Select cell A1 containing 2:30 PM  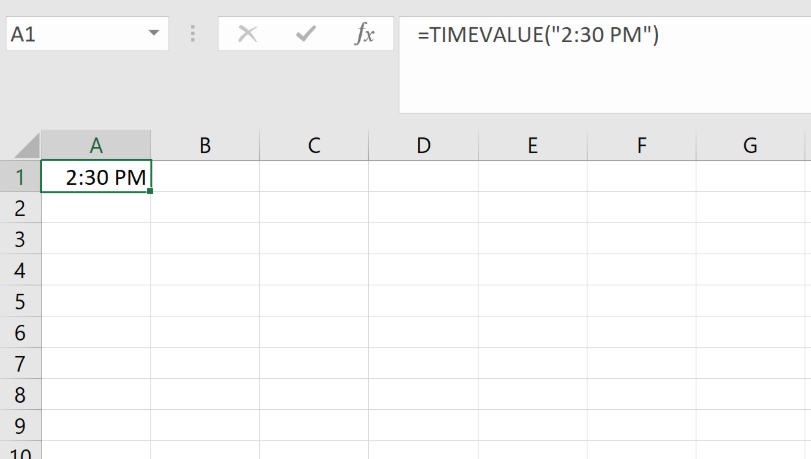coord(96,177)
